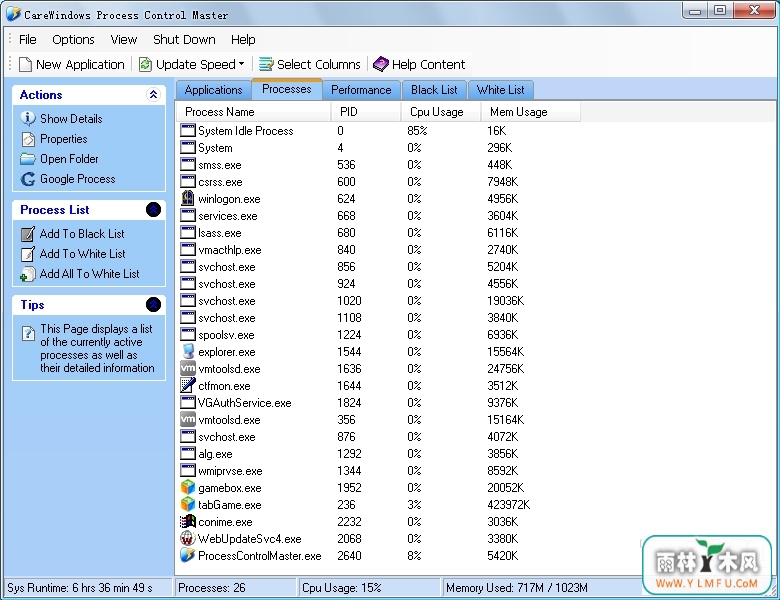The width and height of the screenshot is (780, 600).
Task: Click the Show Details link
Action: 71,119
